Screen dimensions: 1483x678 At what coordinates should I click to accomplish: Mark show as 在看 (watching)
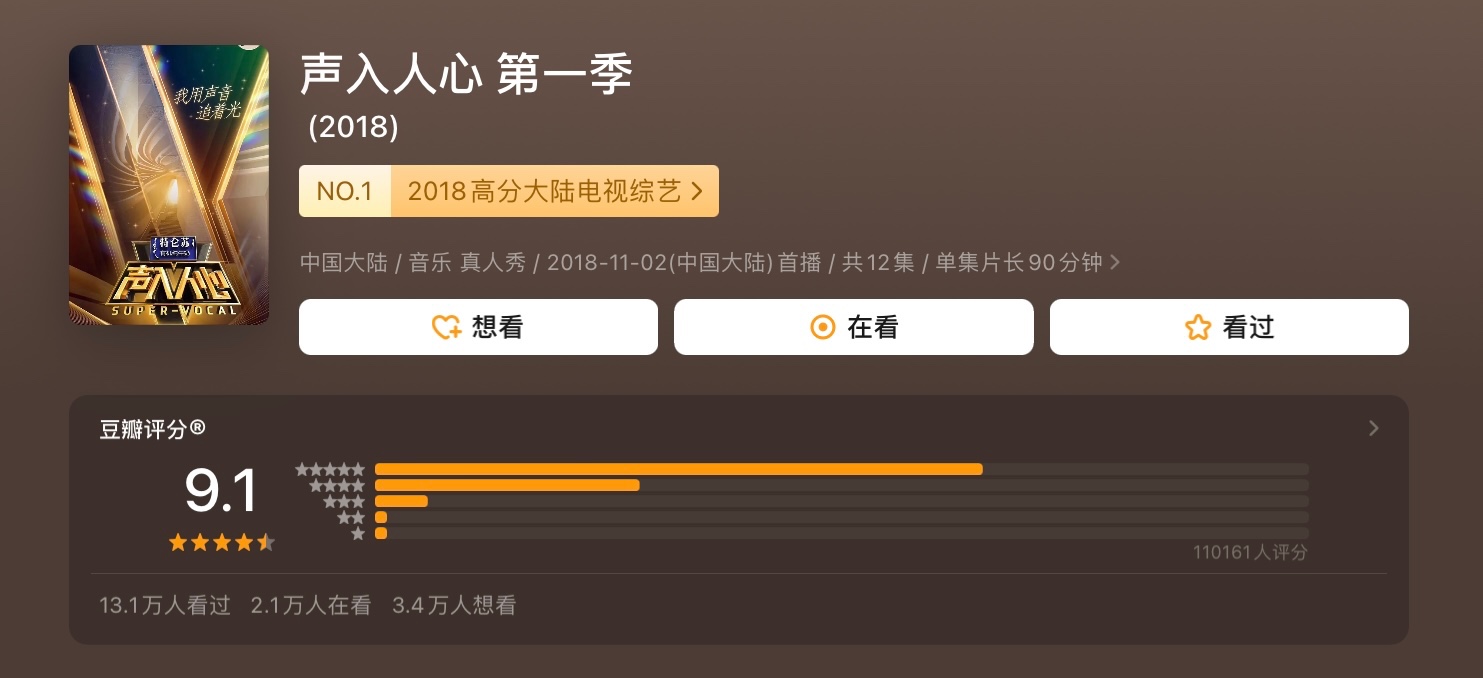853,327
